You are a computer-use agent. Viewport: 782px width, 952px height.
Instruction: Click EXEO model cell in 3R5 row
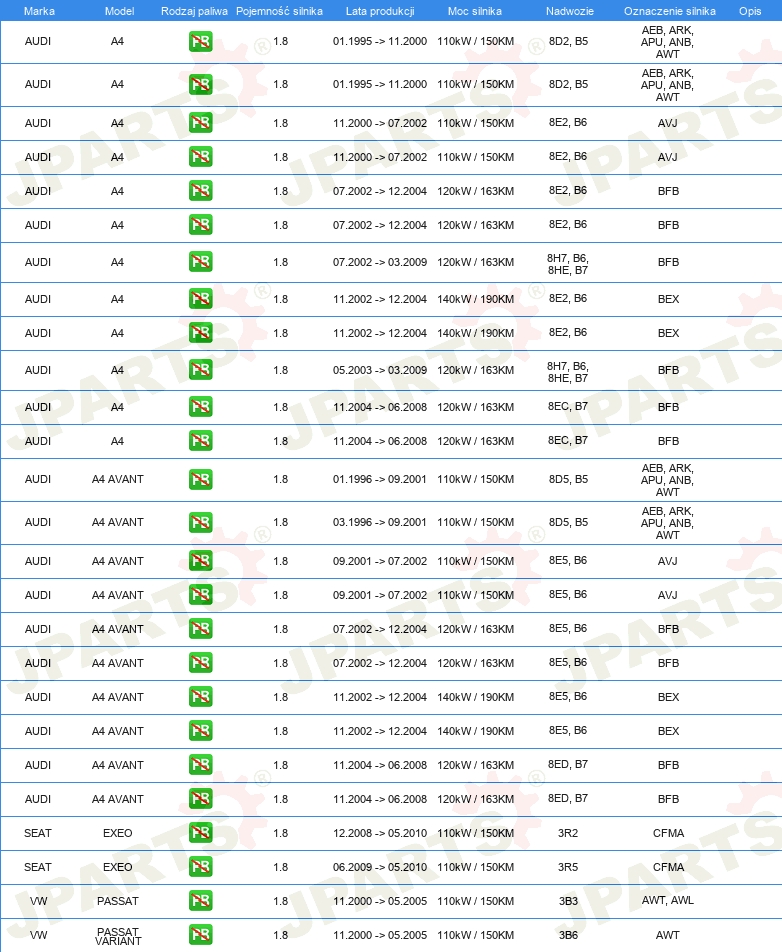pos(118,868)
